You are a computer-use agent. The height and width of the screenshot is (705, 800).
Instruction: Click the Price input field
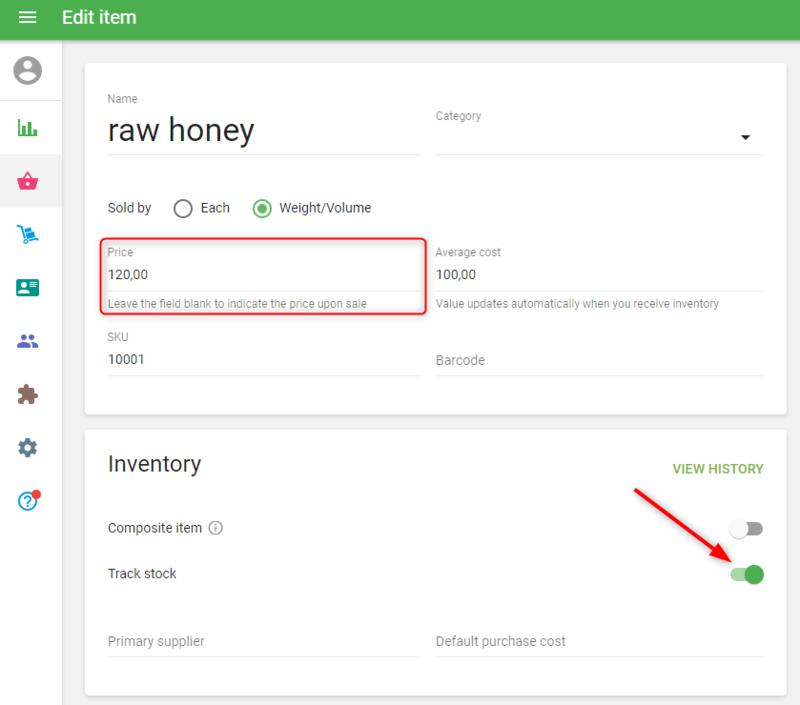coord(263,274)
